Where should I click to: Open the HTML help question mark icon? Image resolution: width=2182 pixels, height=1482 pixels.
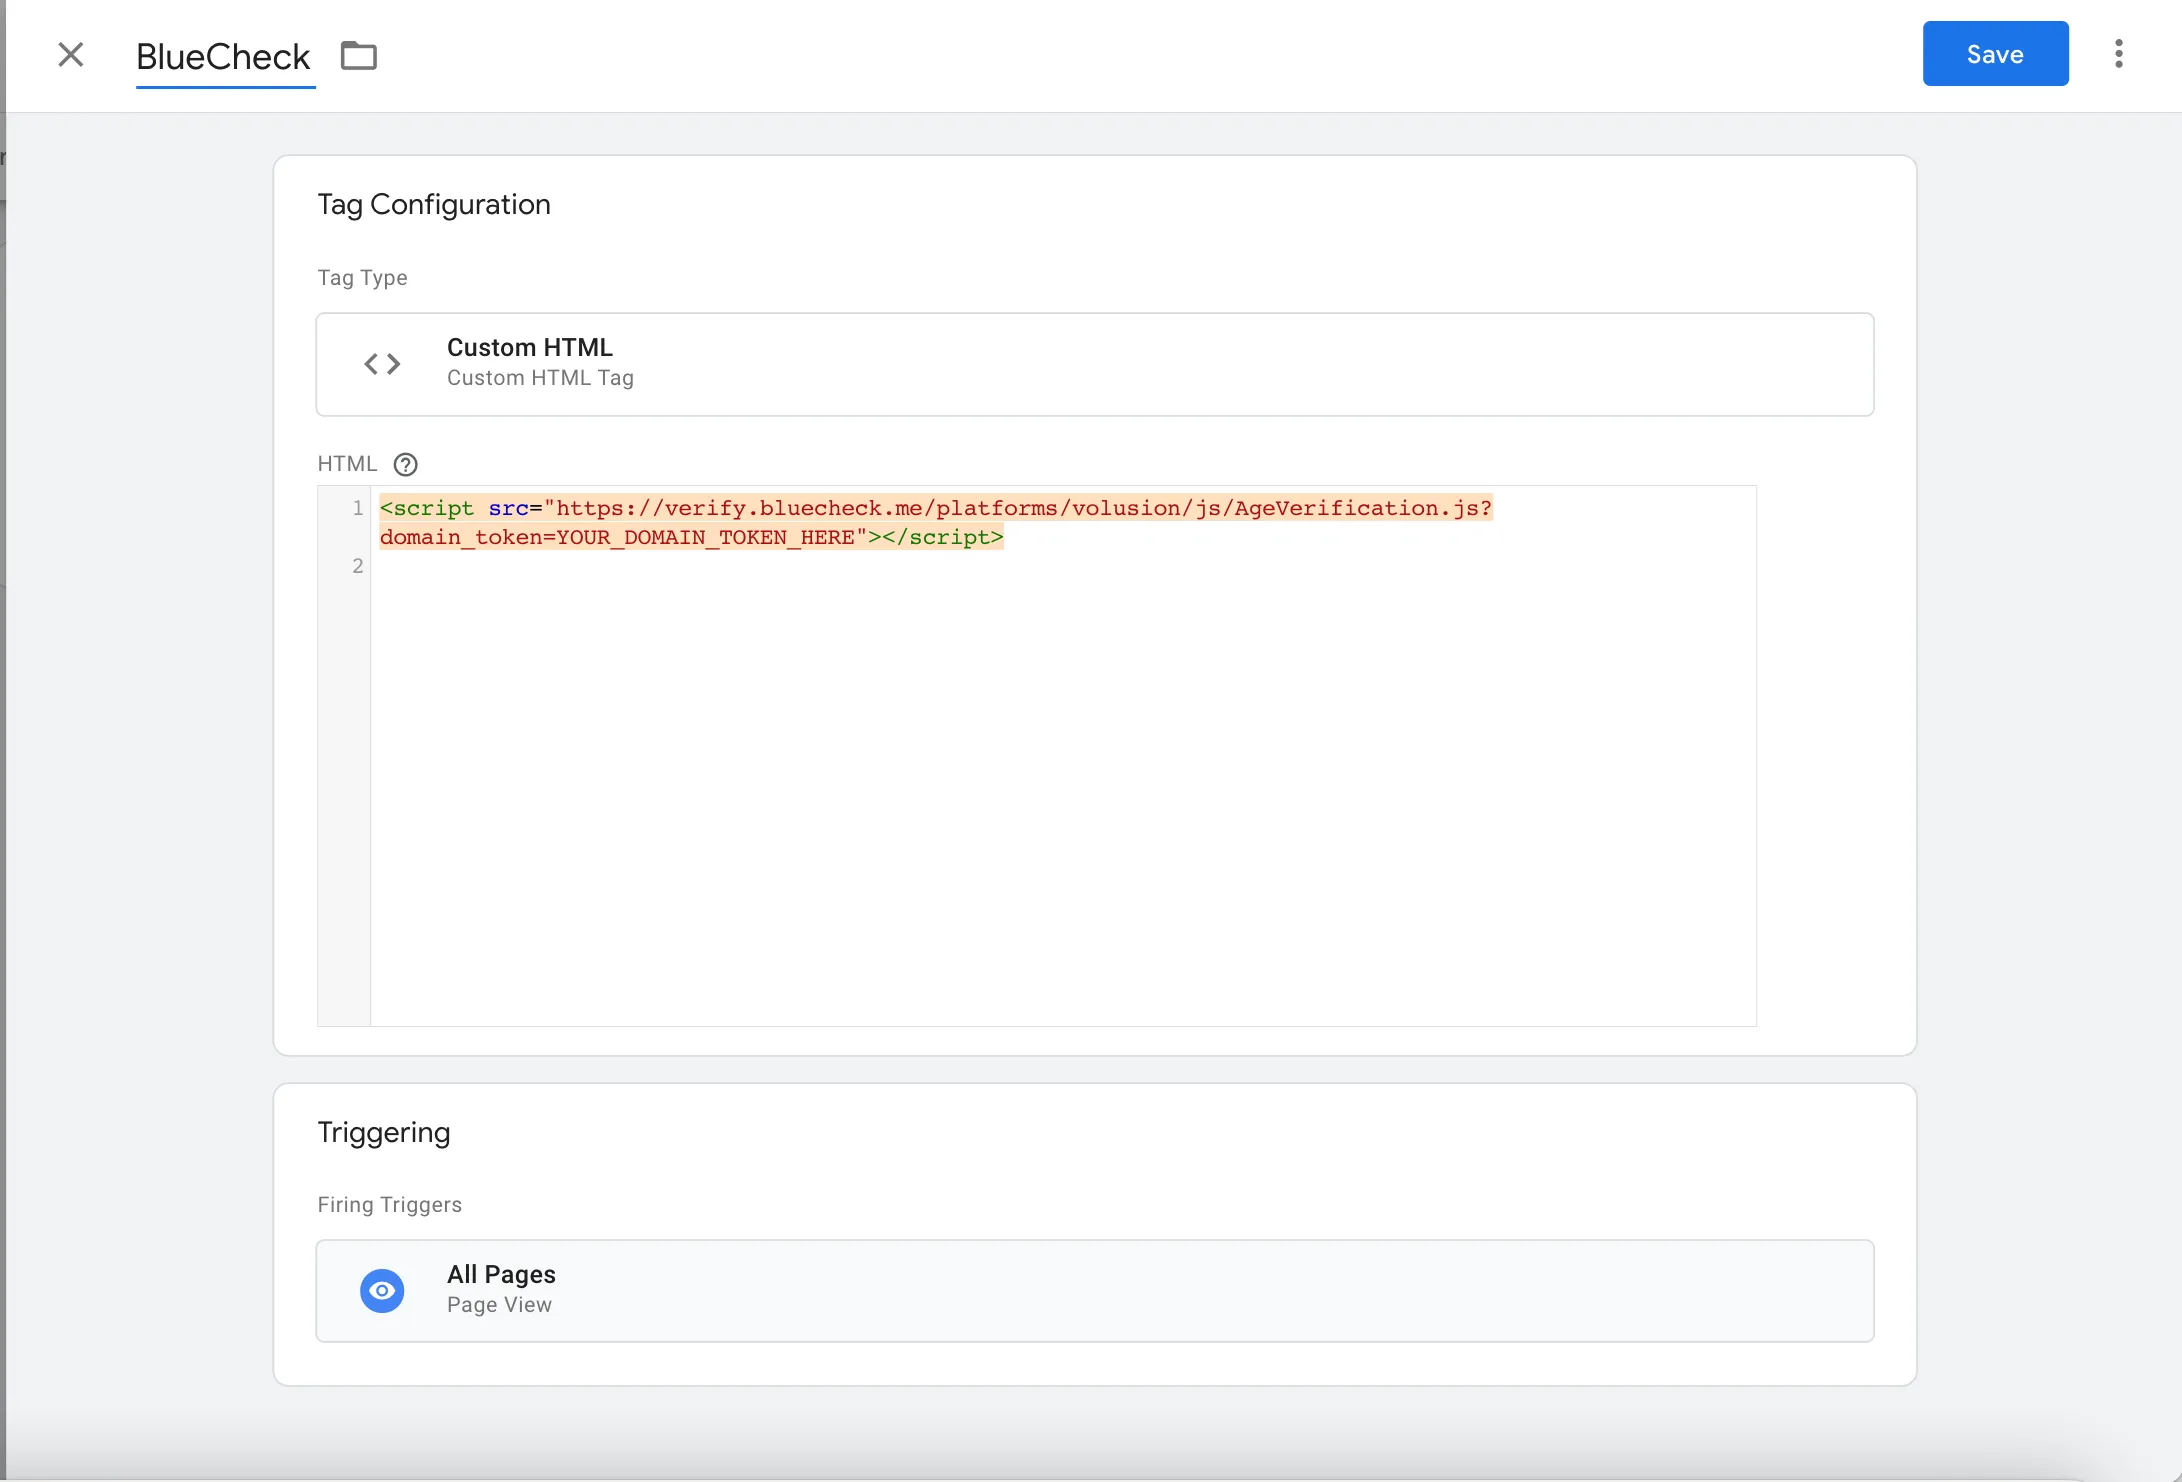pyautogui.click(x=405, y=464)
